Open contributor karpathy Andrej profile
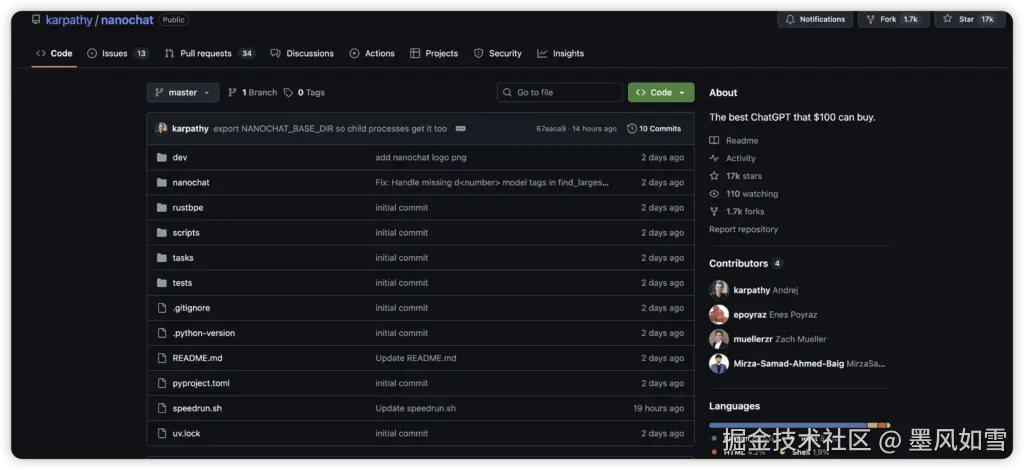1024x470 pixels. pos(765,290)
